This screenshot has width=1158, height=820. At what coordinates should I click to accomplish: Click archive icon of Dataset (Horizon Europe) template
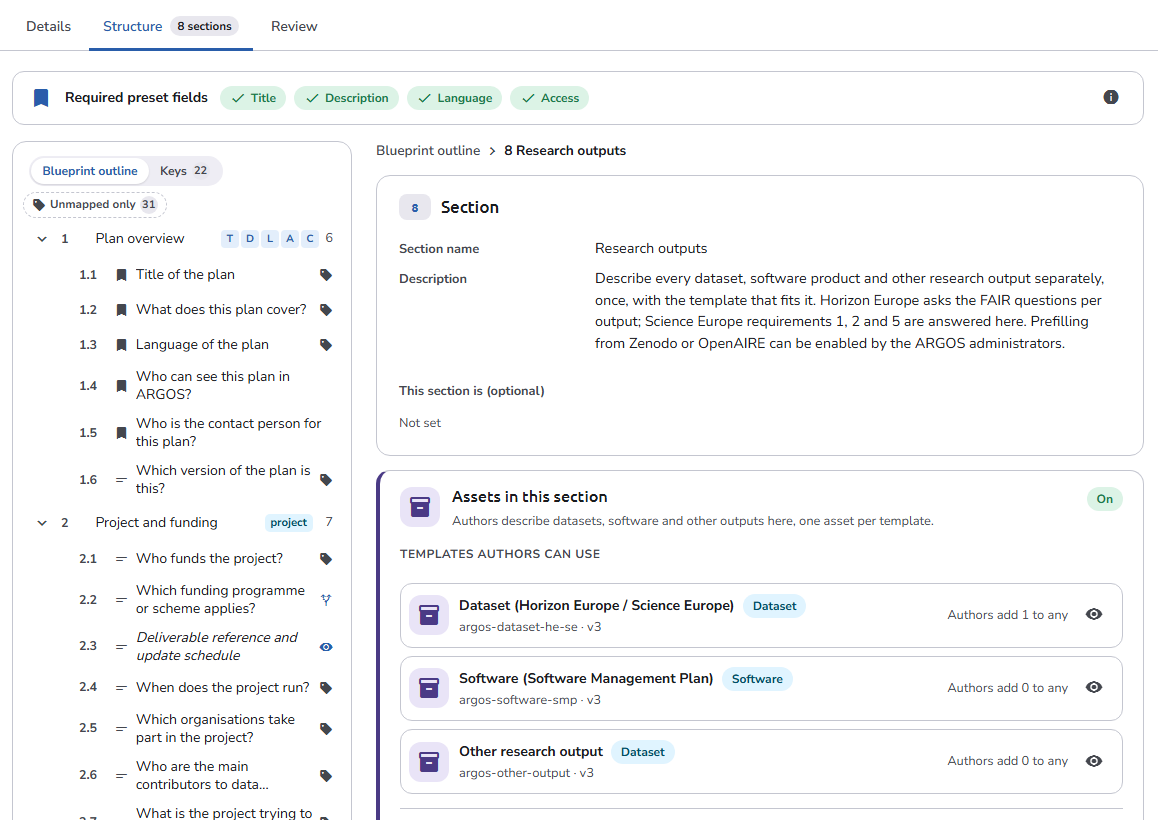(429, 615)
